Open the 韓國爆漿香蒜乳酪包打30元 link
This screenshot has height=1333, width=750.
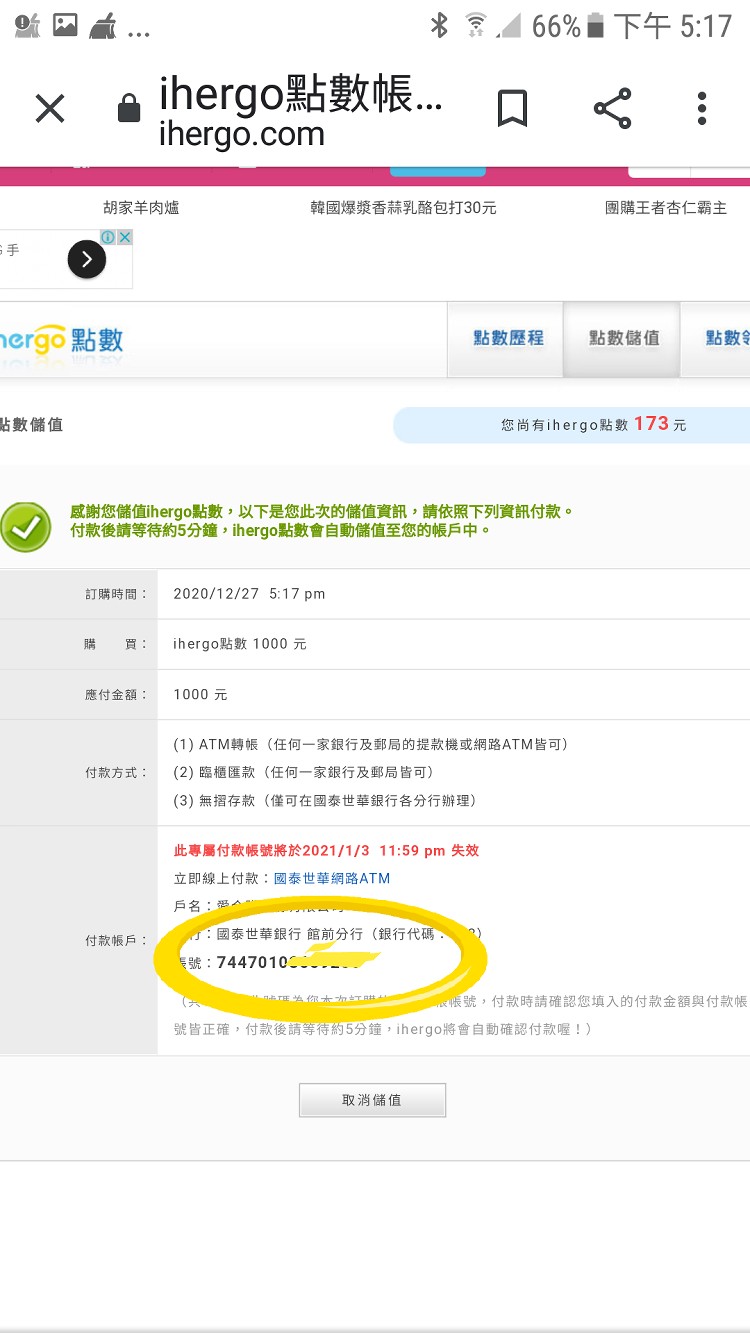403,208
